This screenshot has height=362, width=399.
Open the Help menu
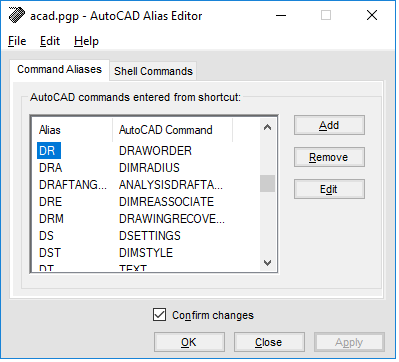click(x=86, y=41)
